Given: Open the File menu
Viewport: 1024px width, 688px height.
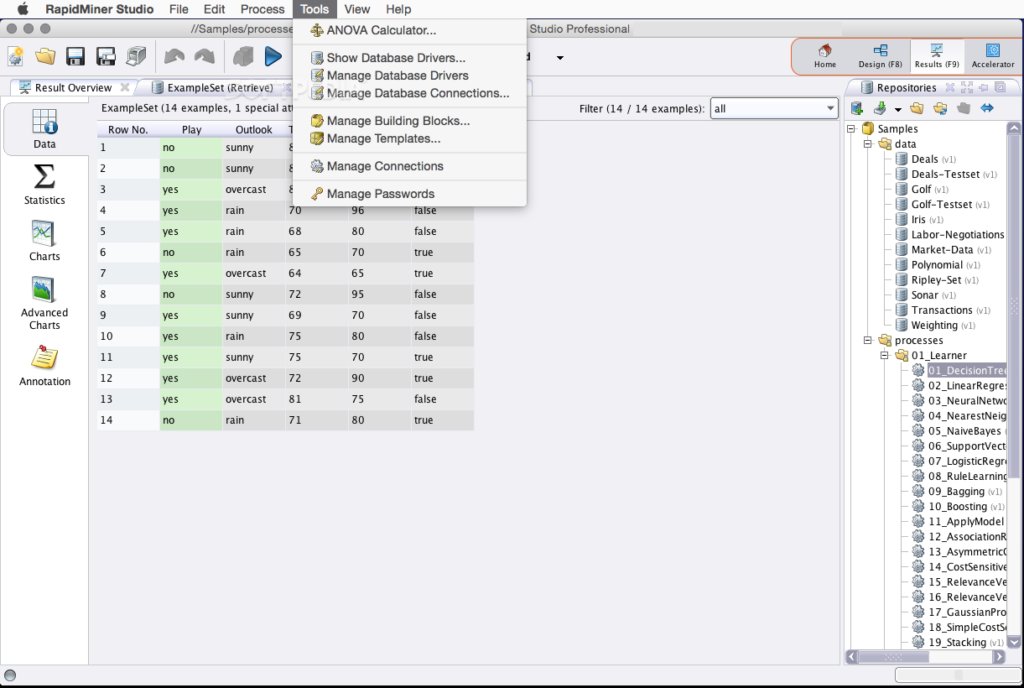Looking at the screenshot, I should tap(178, 9).
